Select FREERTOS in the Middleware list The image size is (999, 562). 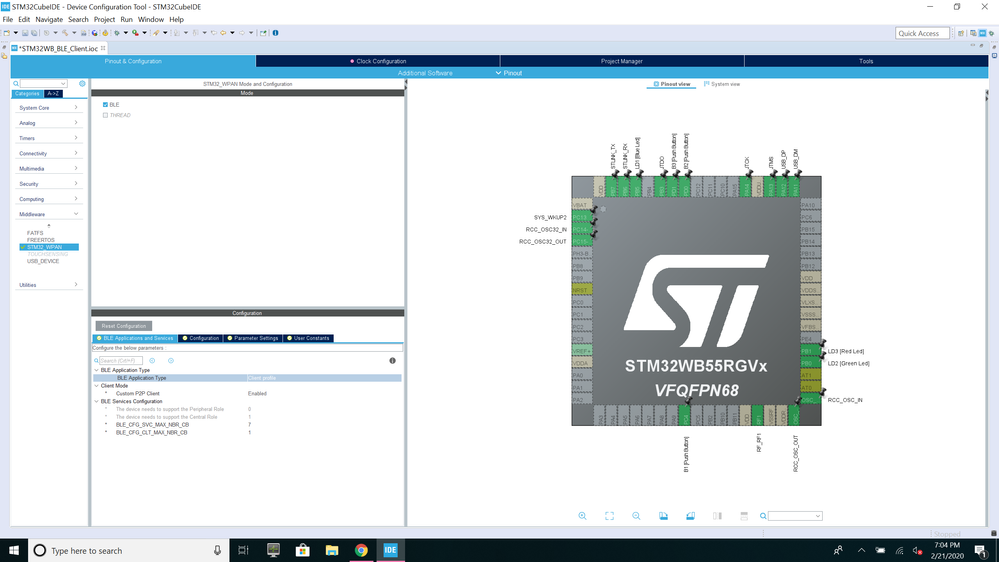[41, 240]
